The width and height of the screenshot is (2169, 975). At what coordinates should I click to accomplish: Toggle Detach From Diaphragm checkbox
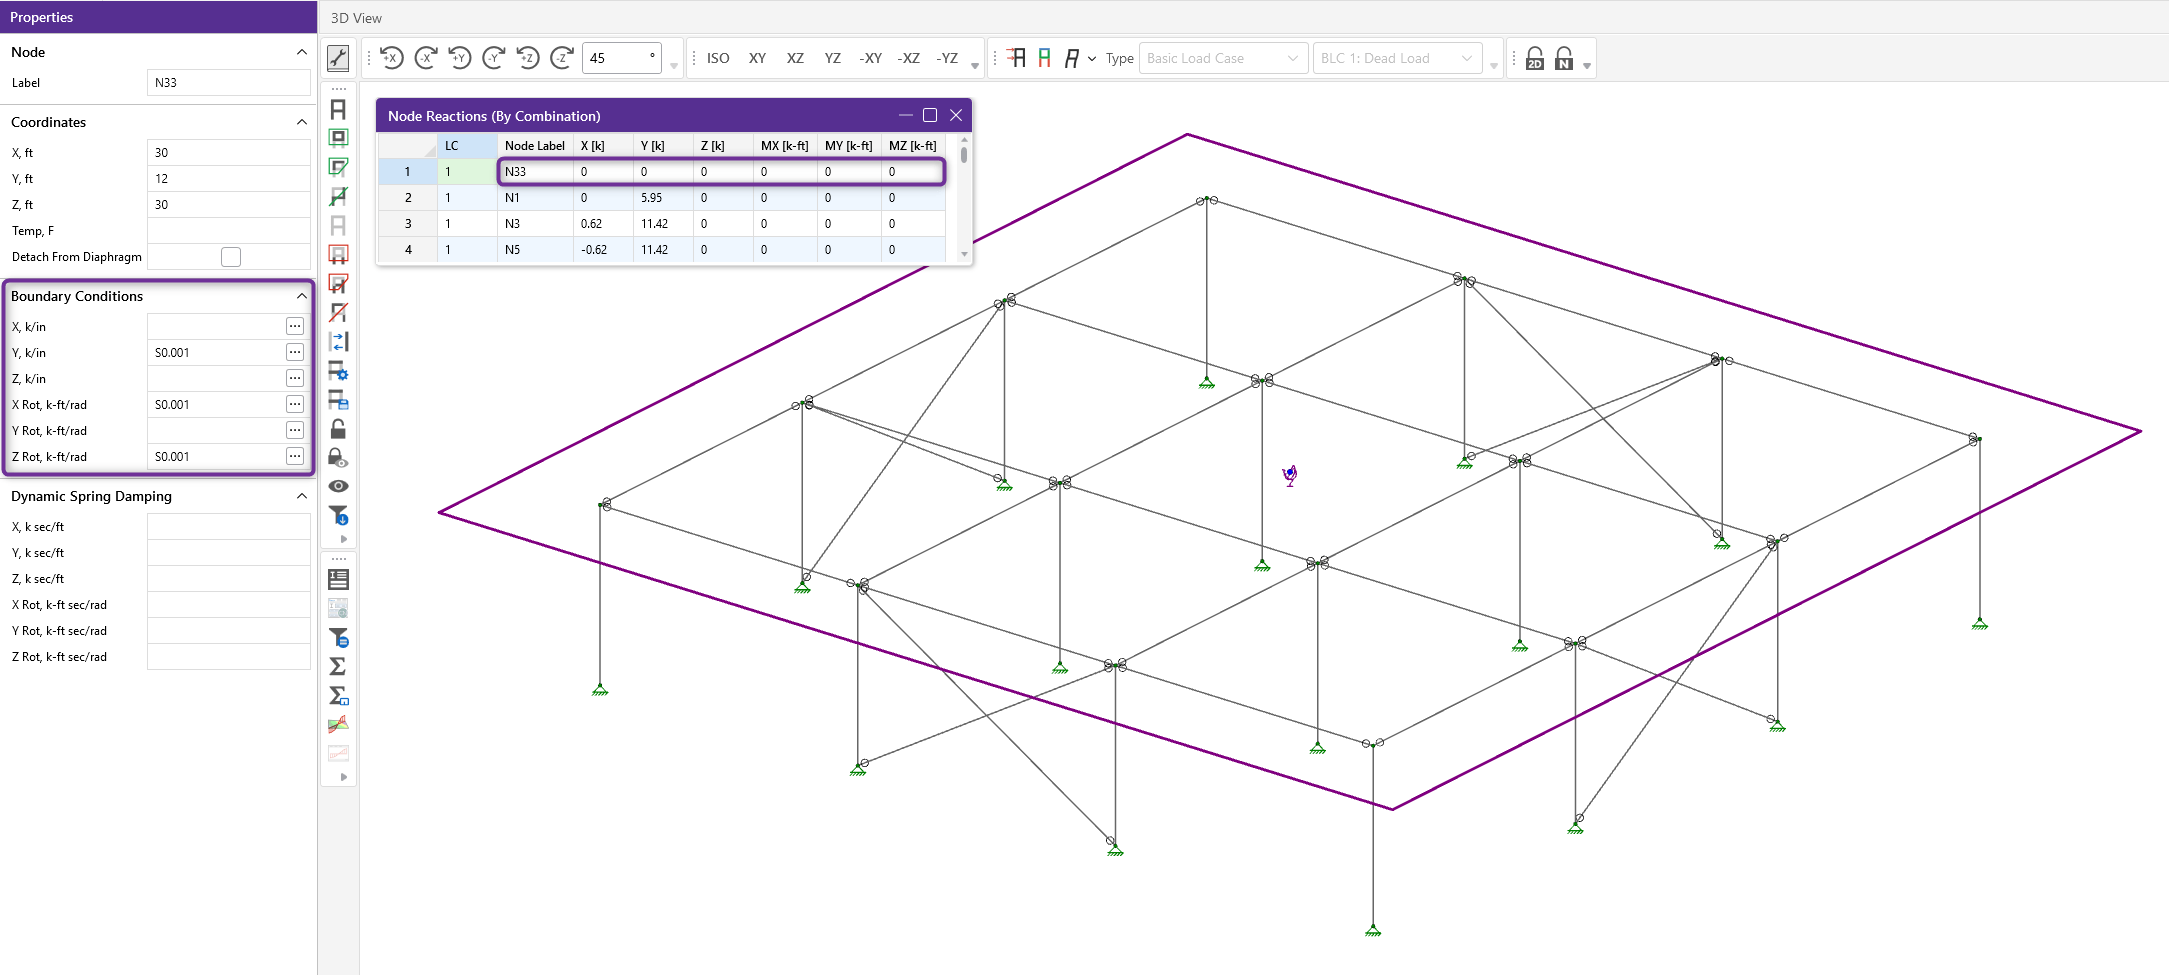click(x=231, y=257)
